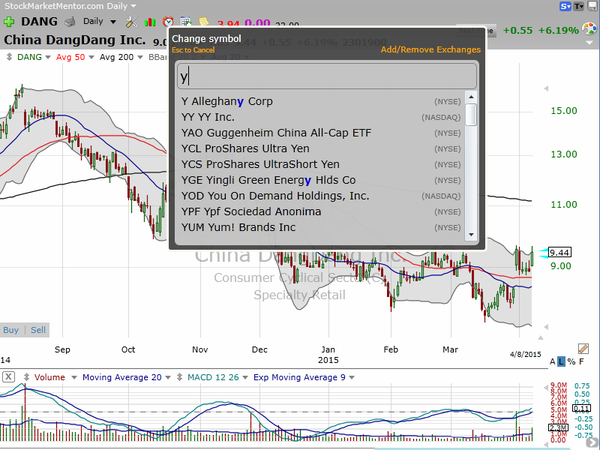Image resolution: width=600 pixels, height=450 pixels.
Task: Click the China DangDang Inc. title
Action: tap(75, 40)
